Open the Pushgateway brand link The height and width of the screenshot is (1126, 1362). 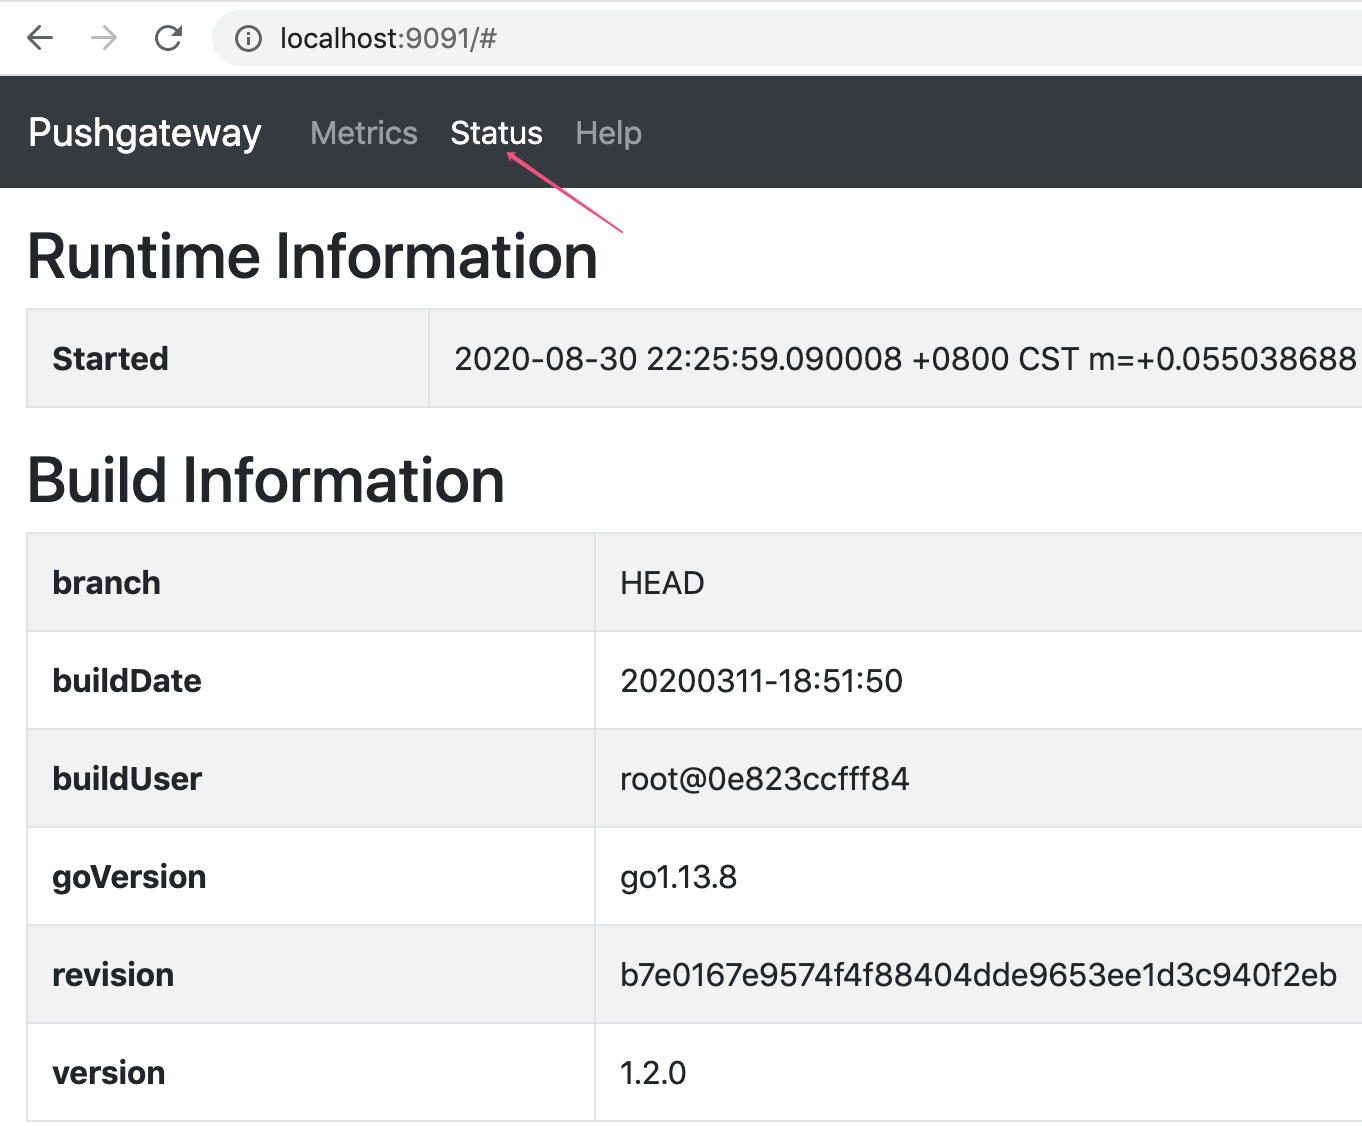click(x=145, y=133)
